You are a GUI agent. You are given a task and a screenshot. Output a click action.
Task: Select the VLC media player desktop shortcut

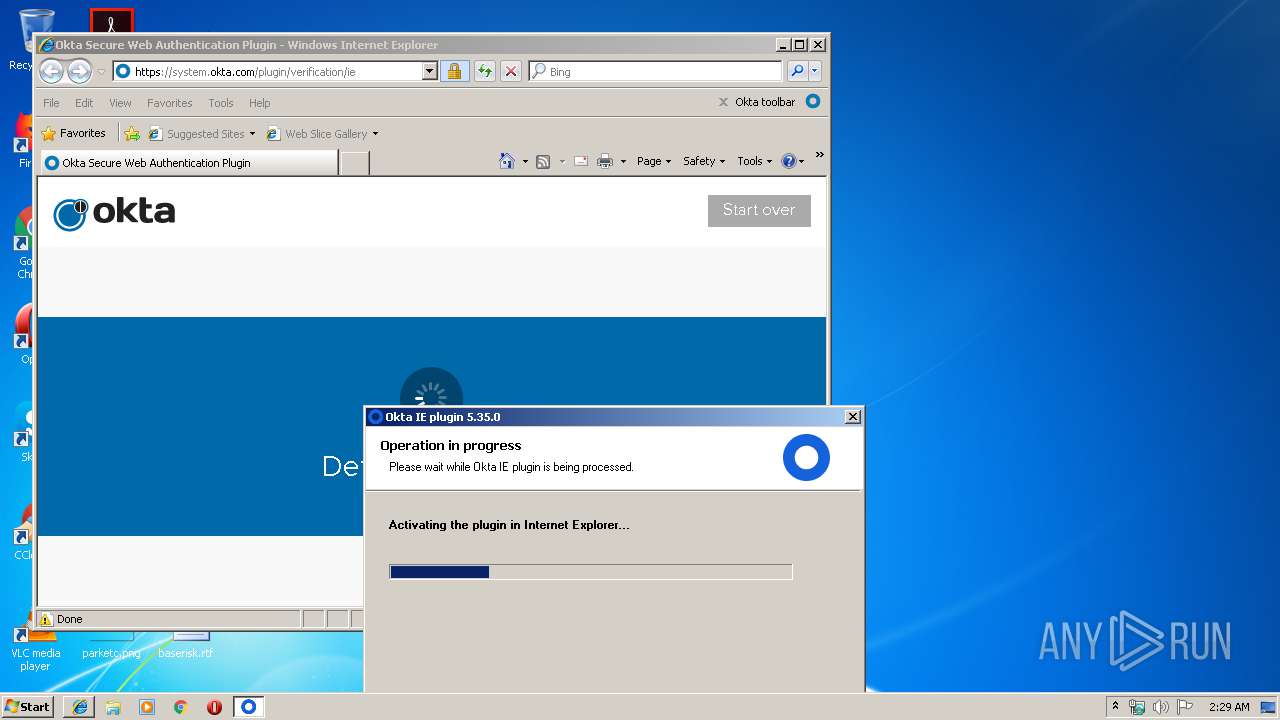click(35, 650)
